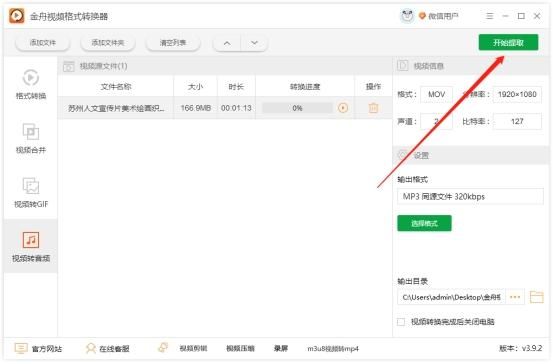Click the 1920×1080 resolution value
Viewport: 553px width, 364px height.
click(517, 94)
